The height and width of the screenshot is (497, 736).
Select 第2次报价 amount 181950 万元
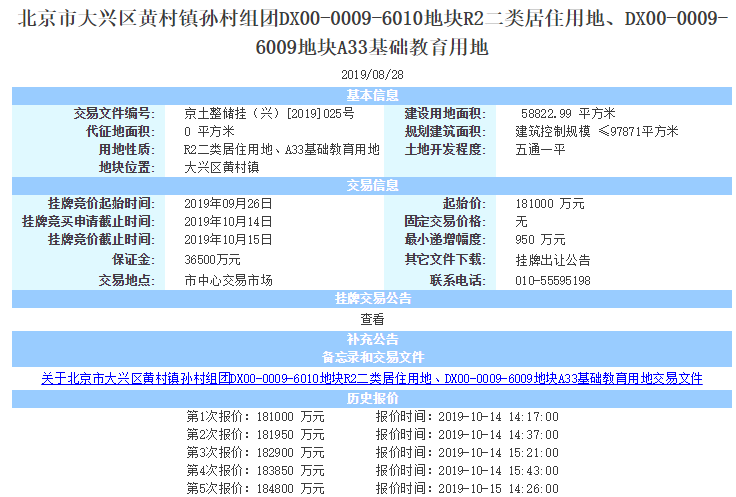pos(290,435)
